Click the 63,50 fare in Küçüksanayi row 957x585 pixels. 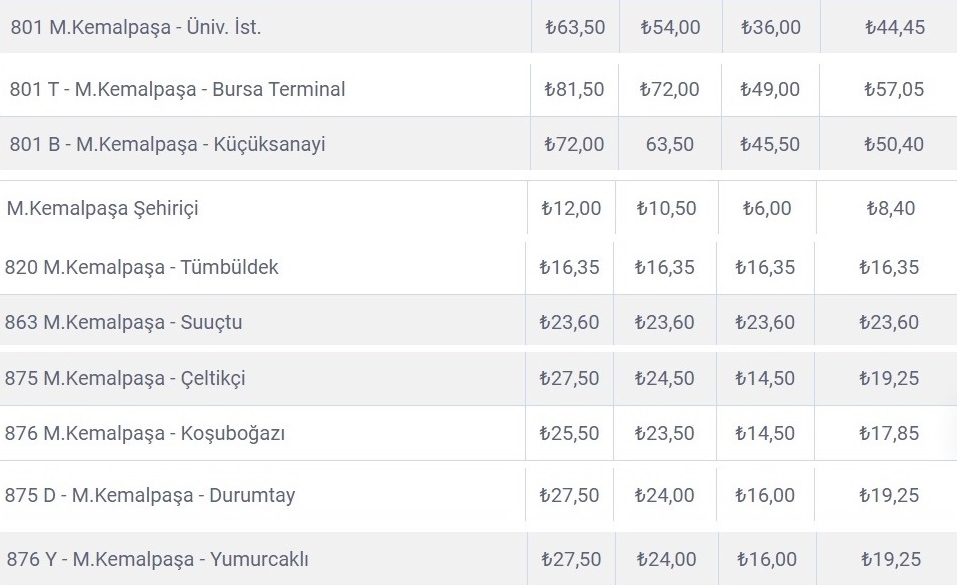click(670, 144)
